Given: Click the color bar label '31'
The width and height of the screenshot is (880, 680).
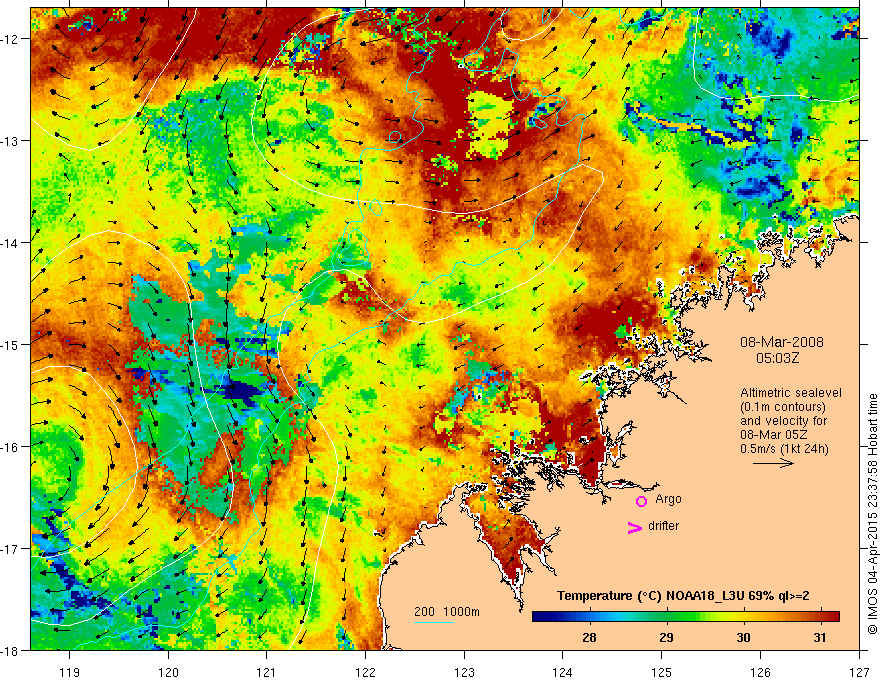Looking at the screenshot, I should pyautogui.click(x=821, y=637).
